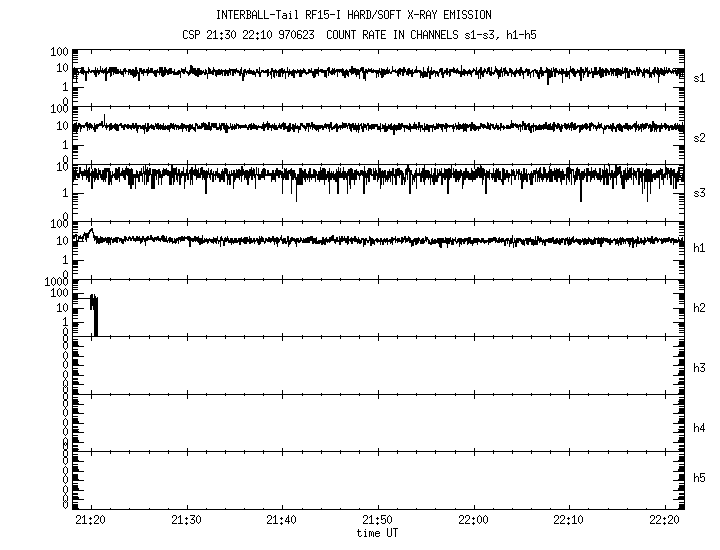
Task: Pick the 21:50 time axis label
Action: 377,520
